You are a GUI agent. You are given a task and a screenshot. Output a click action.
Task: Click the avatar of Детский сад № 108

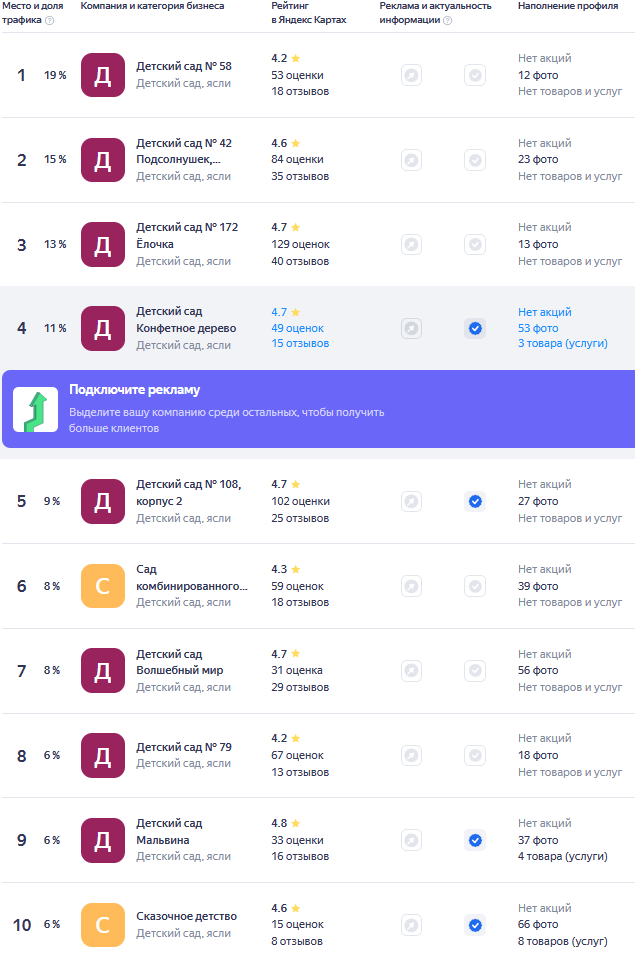103,501
